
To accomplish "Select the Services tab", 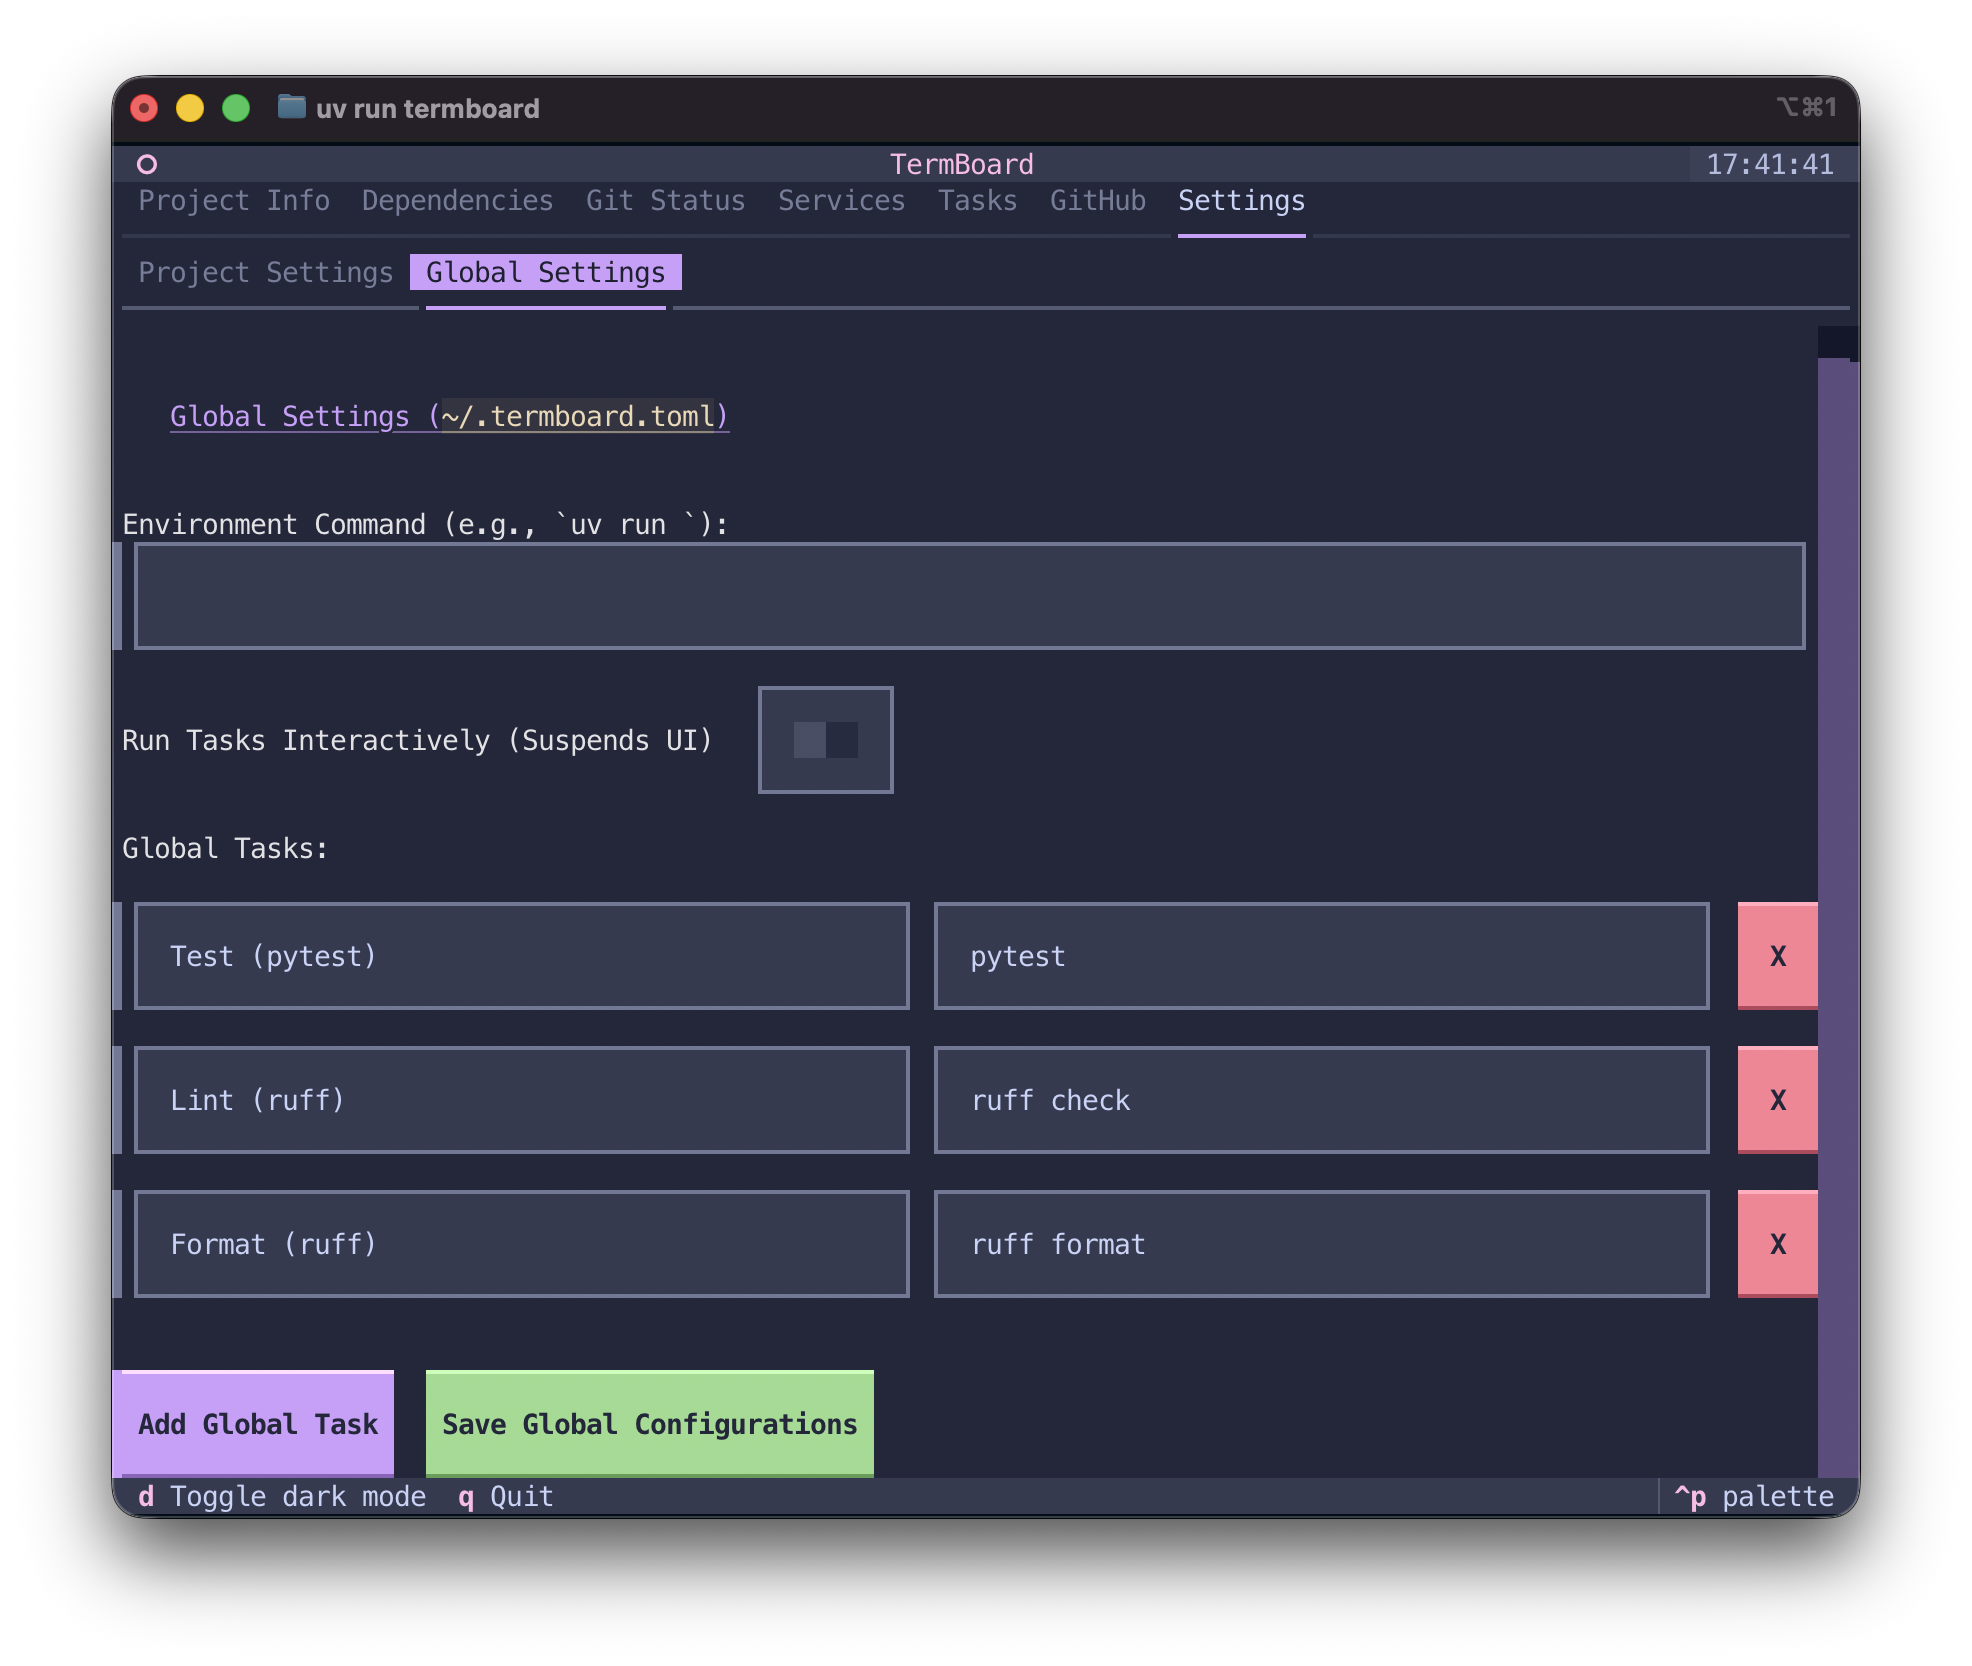I will [841, 201].
